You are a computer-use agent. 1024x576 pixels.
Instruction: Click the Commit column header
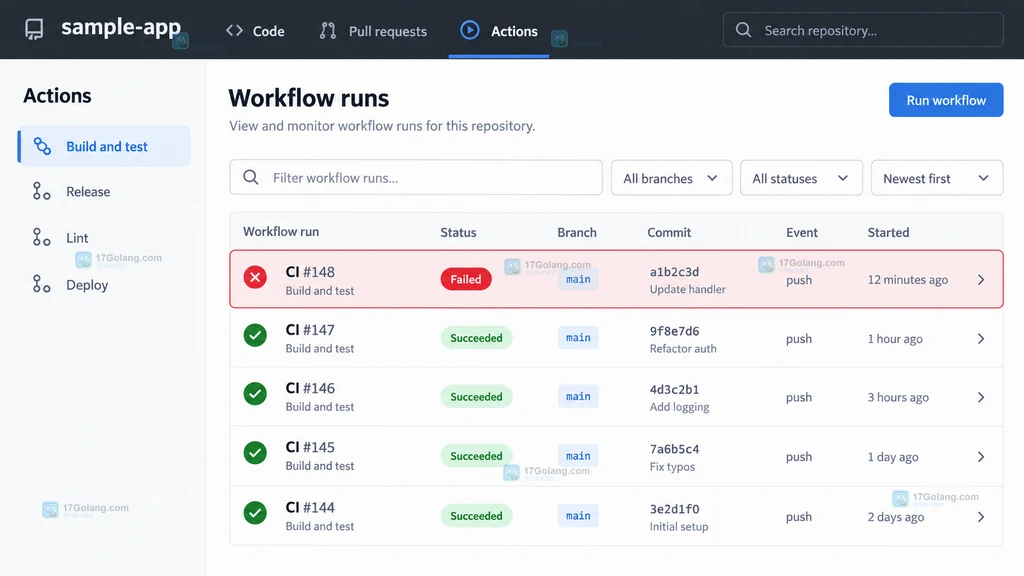(669, 232)
